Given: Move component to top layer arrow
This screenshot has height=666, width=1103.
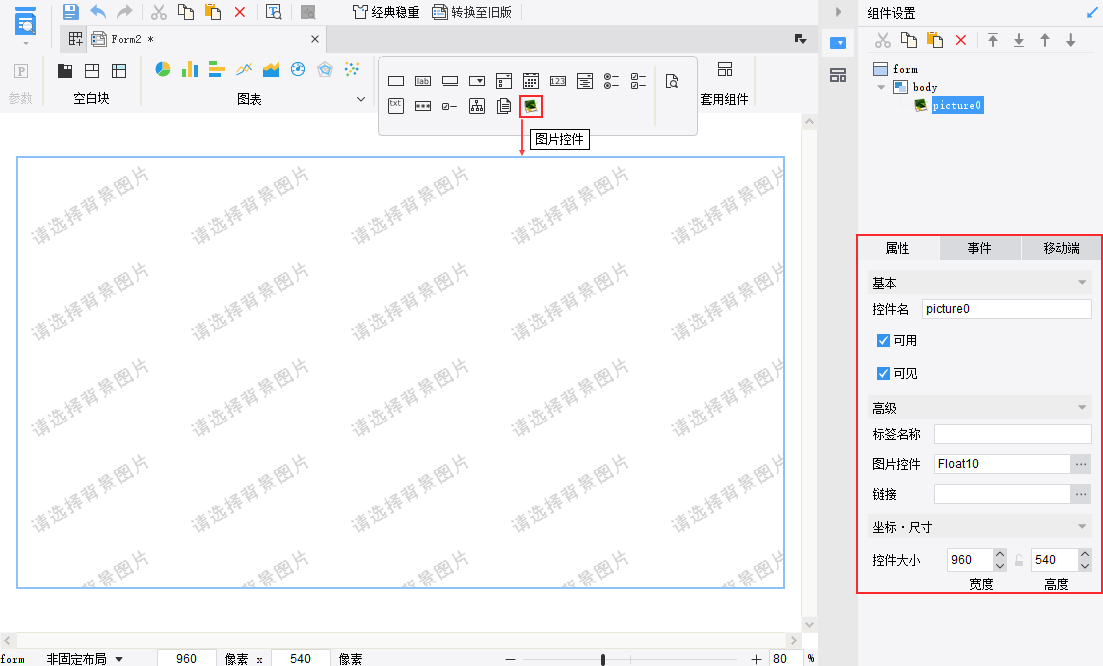Looking at the screenshot, I should tap(993, 40).
